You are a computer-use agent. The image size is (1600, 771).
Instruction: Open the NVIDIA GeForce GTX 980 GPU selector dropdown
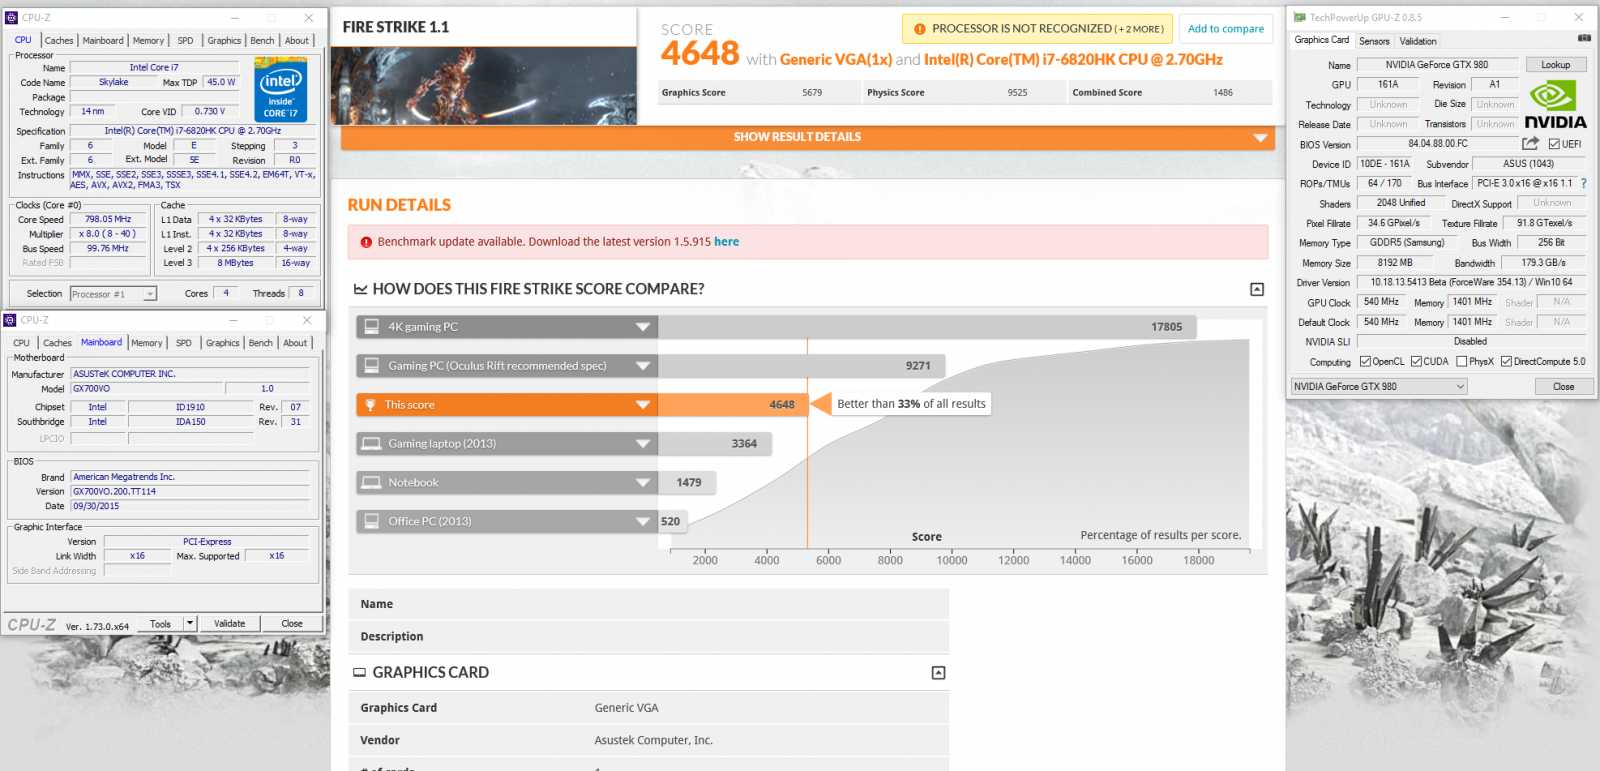1379,386
